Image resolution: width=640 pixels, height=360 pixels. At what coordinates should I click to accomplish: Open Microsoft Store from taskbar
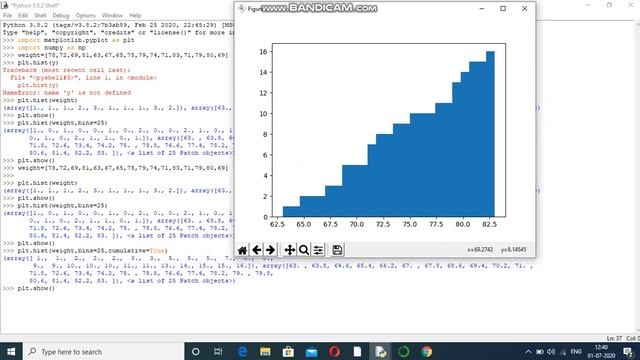288,351
